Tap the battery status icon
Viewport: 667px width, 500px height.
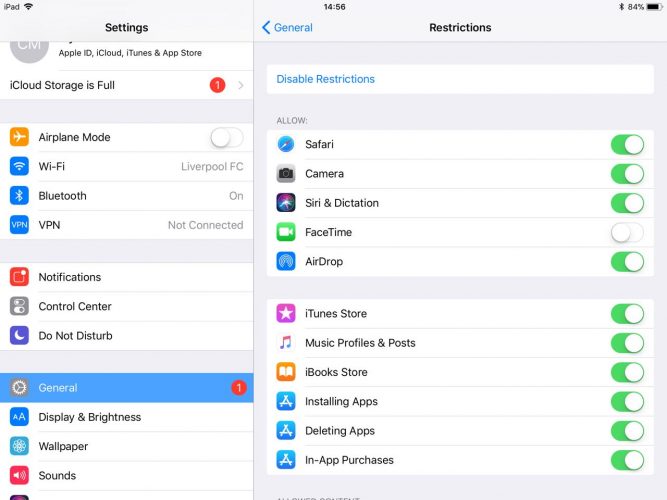[x=655, y=7]
